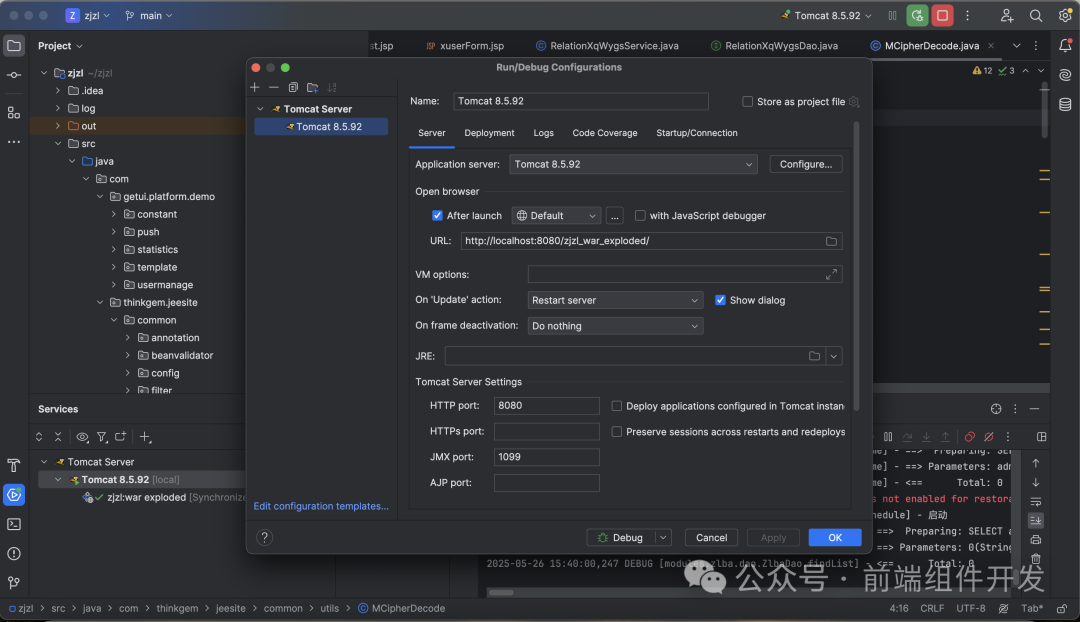Switch to the Logs tab

click(543, 133)
